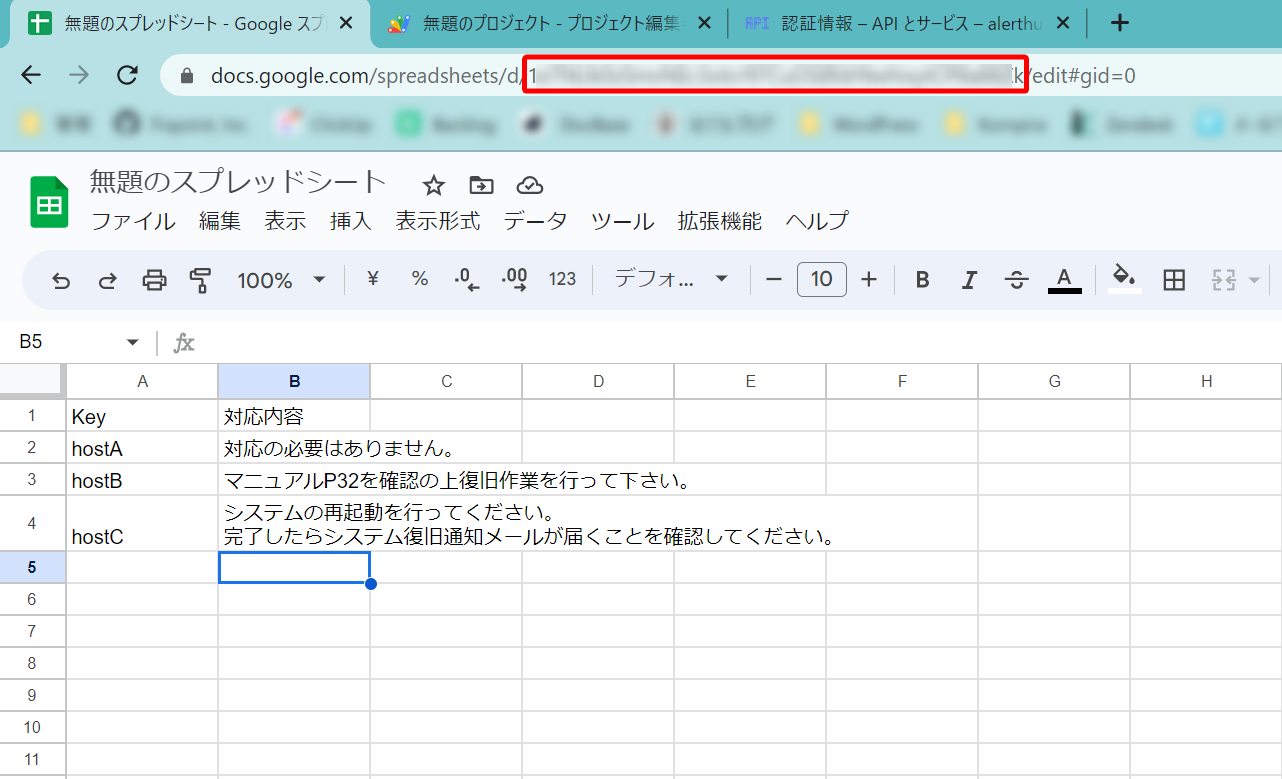This screenshot has width=1282, height=779.
Task: Open the font family dropdown
Action: tap(668, 280)
